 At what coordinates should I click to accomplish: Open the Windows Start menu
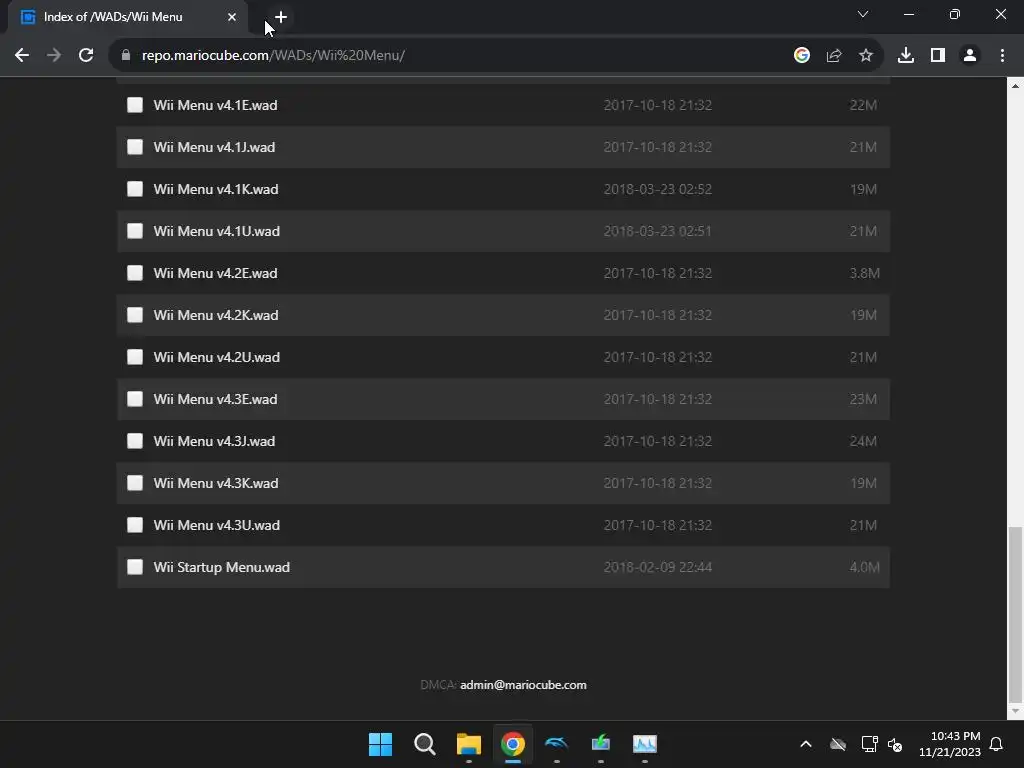[381, 744]
